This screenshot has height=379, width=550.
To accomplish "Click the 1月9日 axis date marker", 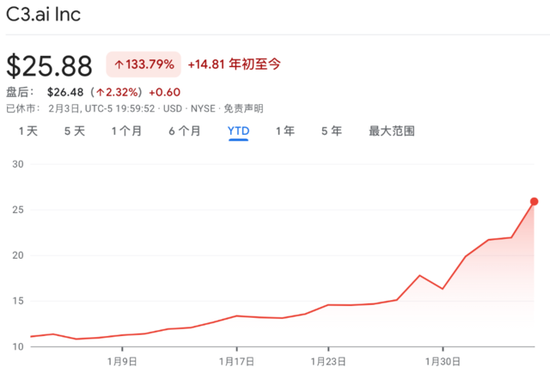I will coord(122,361).
